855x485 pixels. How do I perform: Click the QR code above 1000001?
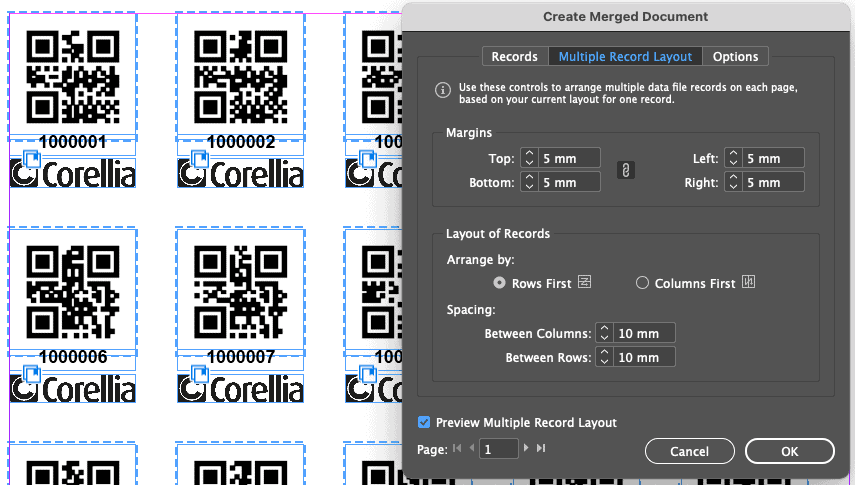tap(73, 76)
